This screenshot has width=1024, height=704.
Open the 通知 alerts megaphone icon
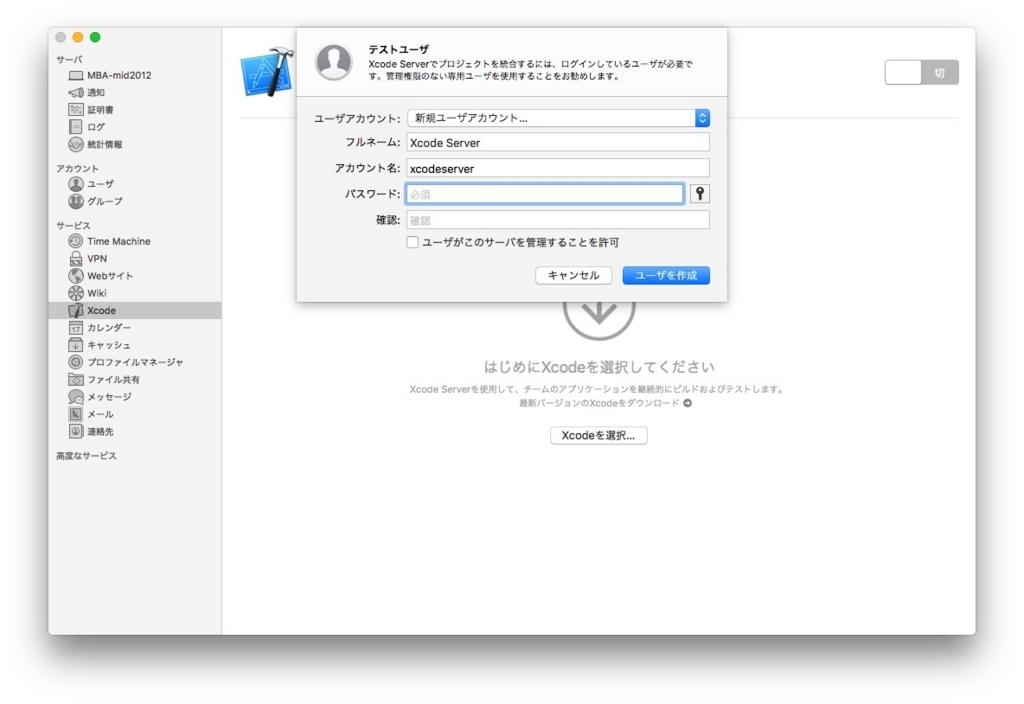[76, 92]
